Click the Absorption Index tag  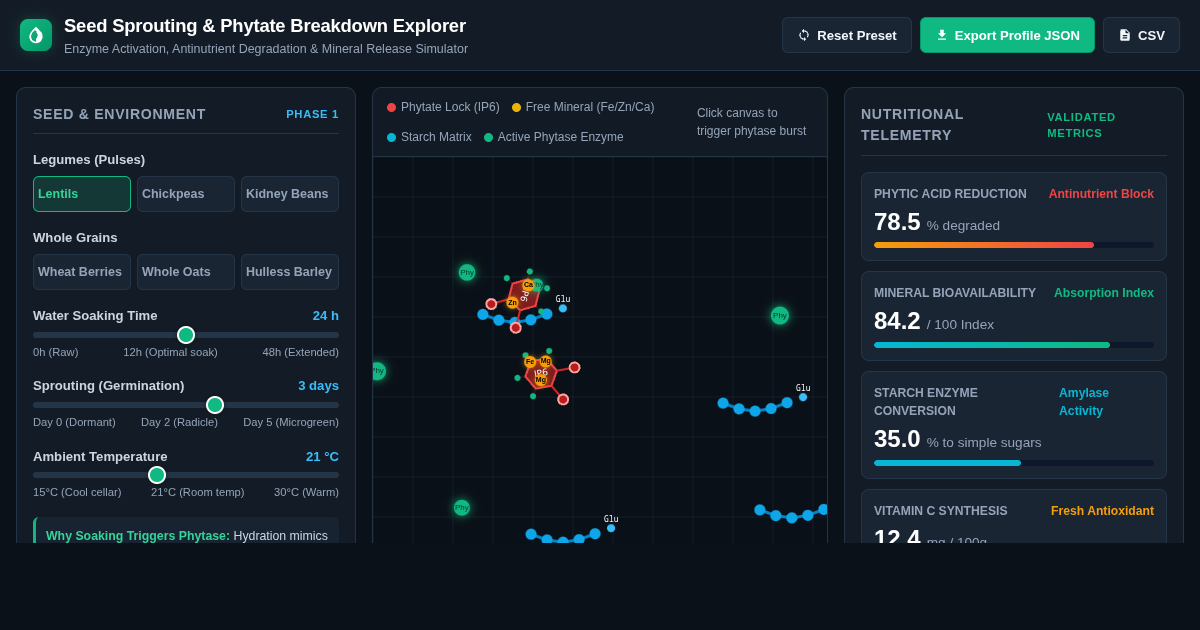tap(1104, 293)
